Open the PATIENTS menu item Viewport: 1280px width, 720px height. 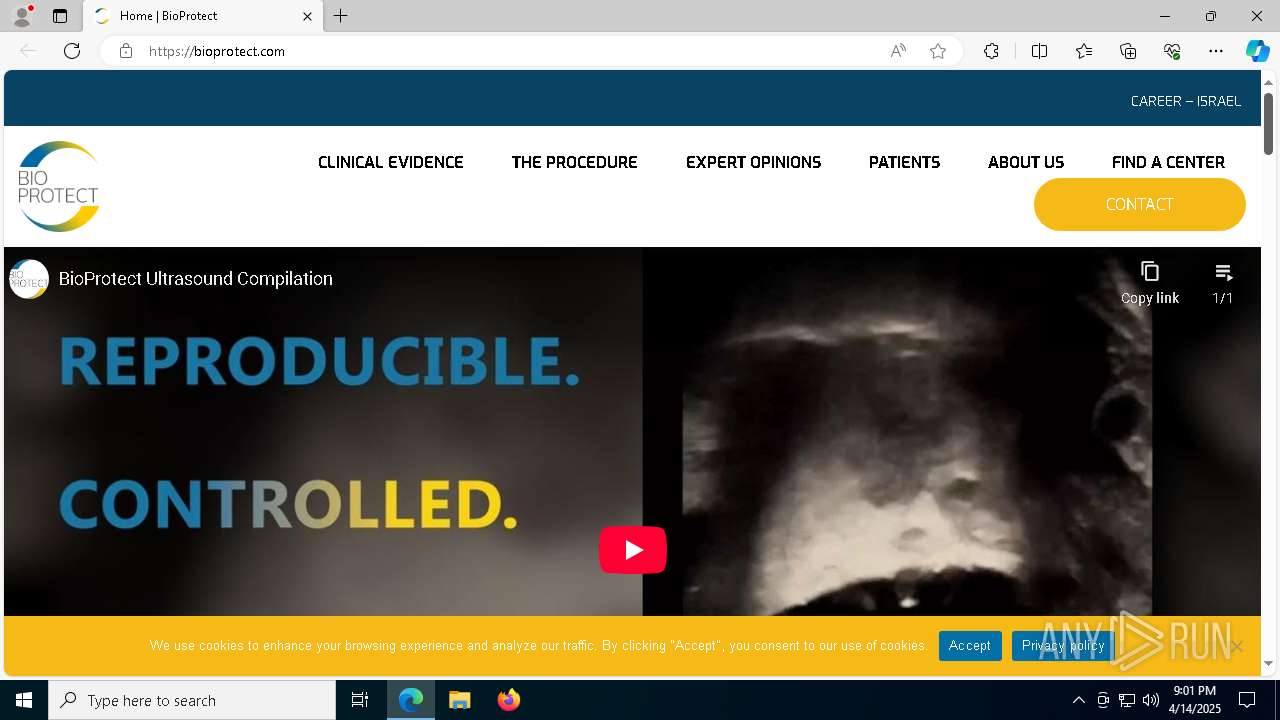pos(904,162)
